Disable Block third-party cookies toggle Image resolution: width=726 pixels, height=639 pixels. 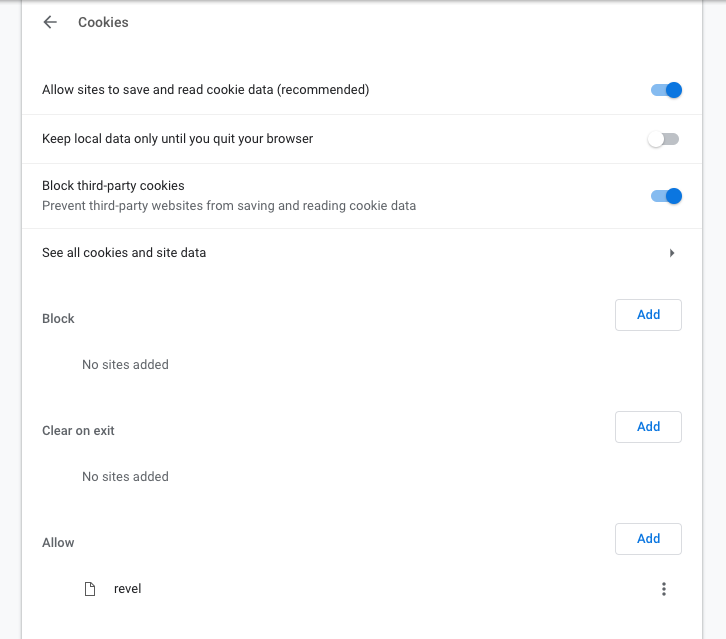click(665, 196)
